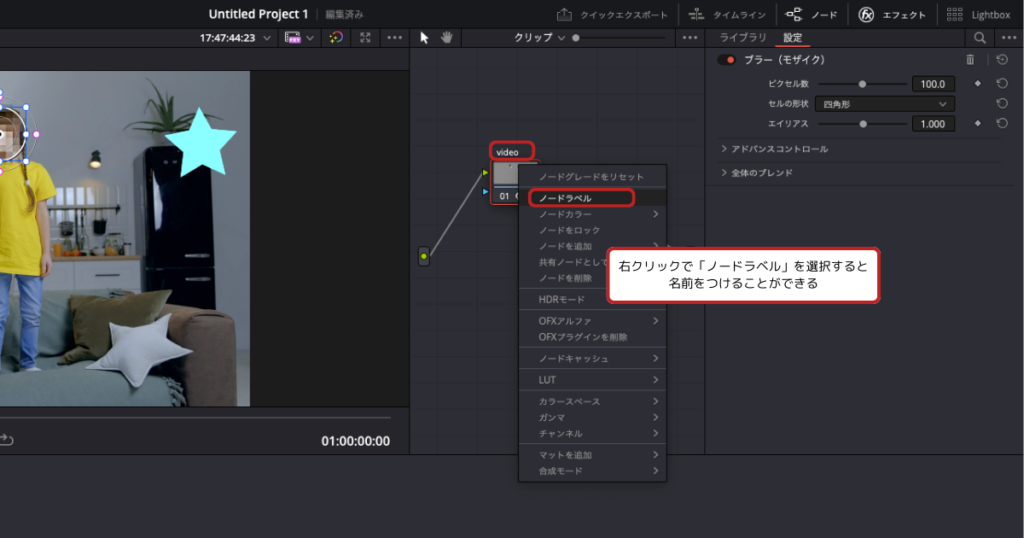Switch to the ライブラリ tab
Viewport: 1024px width, 538px height.
point(744,38)
